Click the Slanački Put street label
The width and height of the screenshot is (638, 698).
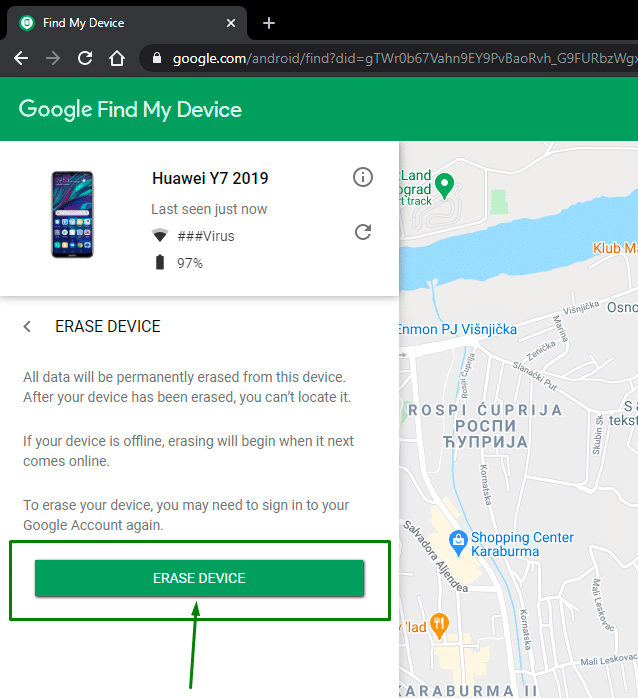pos(535,376)
